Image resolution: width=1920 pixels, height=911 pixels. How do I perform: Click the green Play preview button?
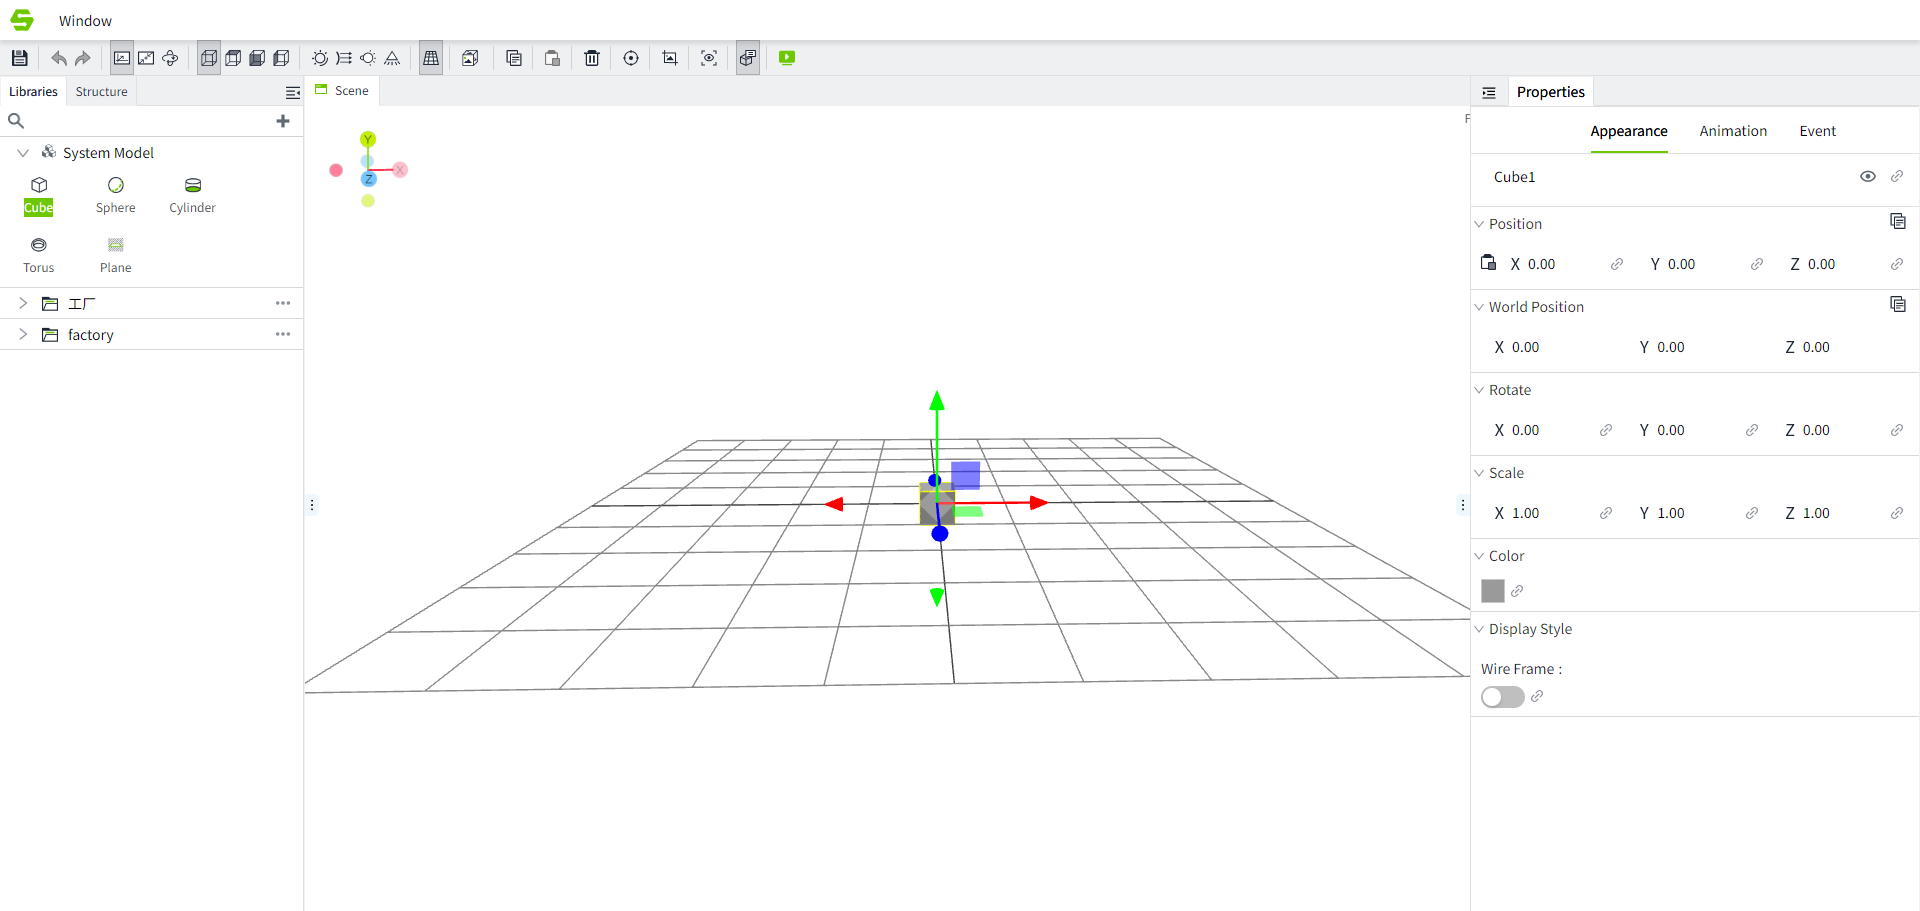tap(787, 58)
